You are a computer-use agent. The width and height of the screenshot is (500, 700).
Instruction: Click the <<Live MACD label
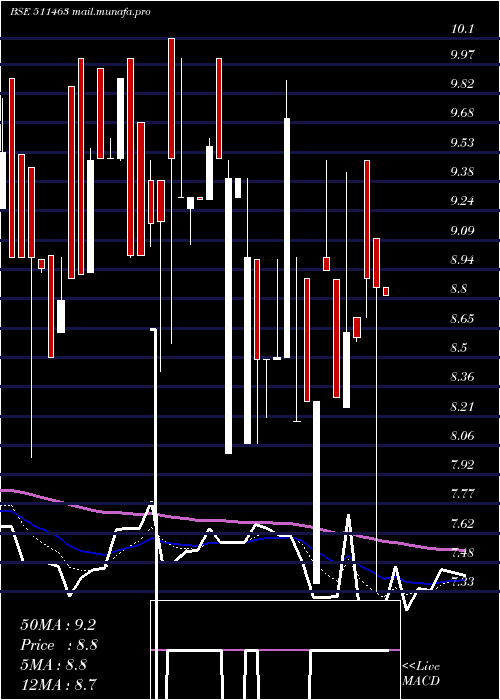(x=421, y=673)
